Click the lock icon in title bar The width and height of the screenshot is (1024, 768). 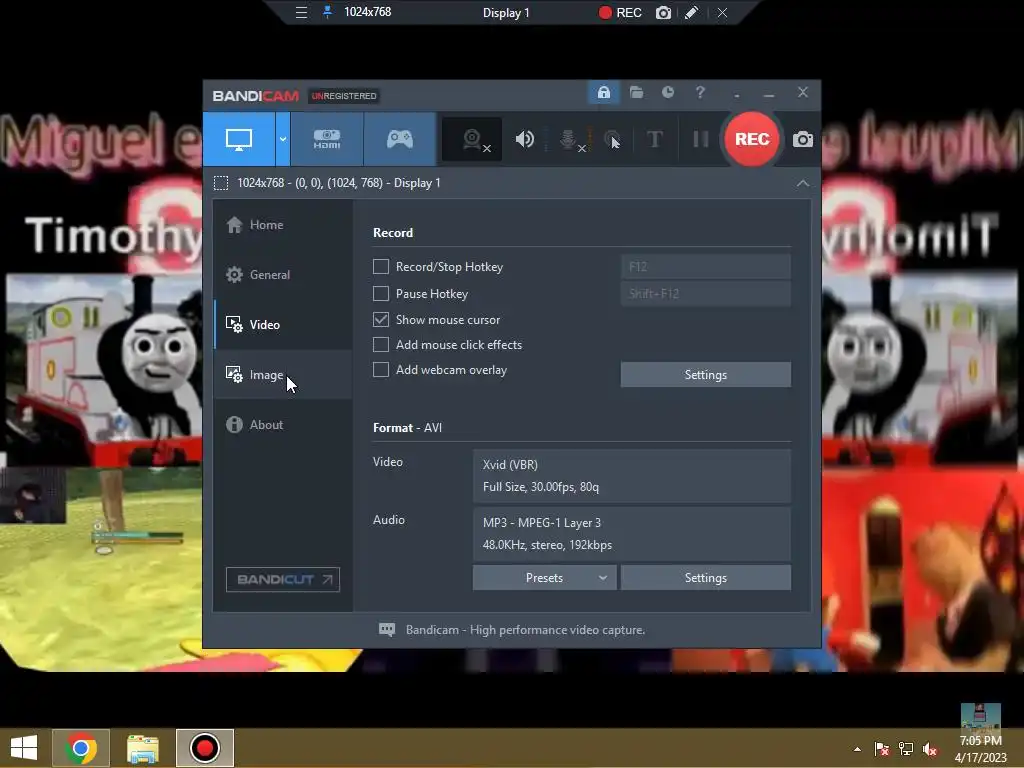tap(603, 93)
